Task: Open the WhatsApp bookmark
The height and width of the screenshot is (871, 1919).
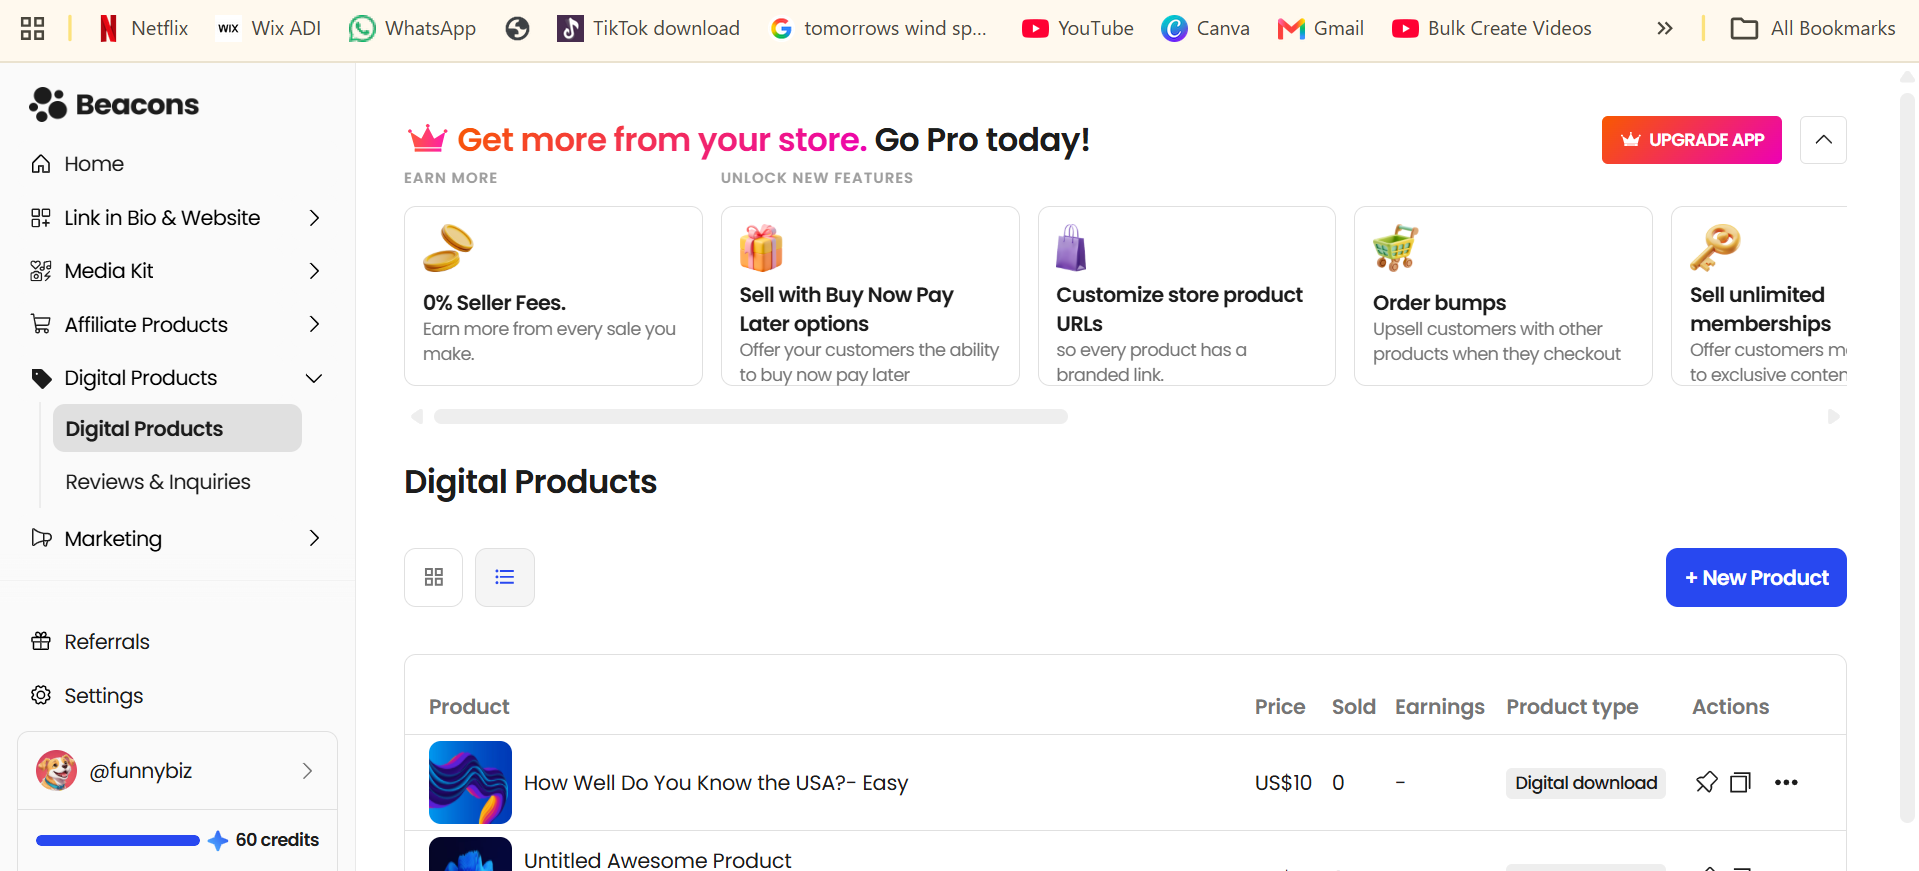Action: tap(412, 28)
